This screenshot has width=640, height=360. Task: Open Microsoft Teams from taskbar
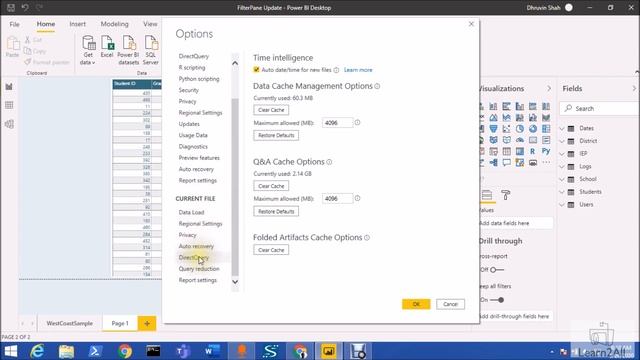[x=183, y=351]
